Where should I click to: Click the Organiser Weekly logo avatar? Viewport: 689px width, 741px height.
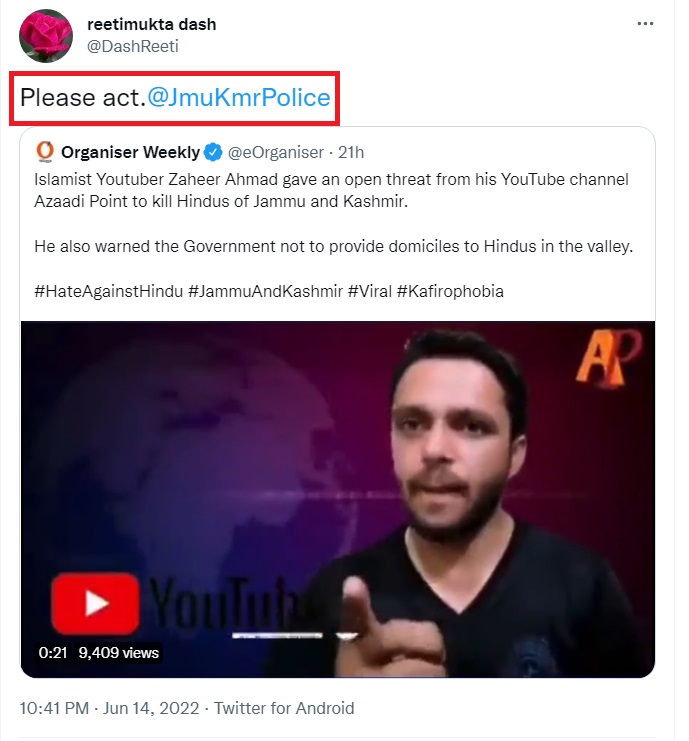click(45, 152)
